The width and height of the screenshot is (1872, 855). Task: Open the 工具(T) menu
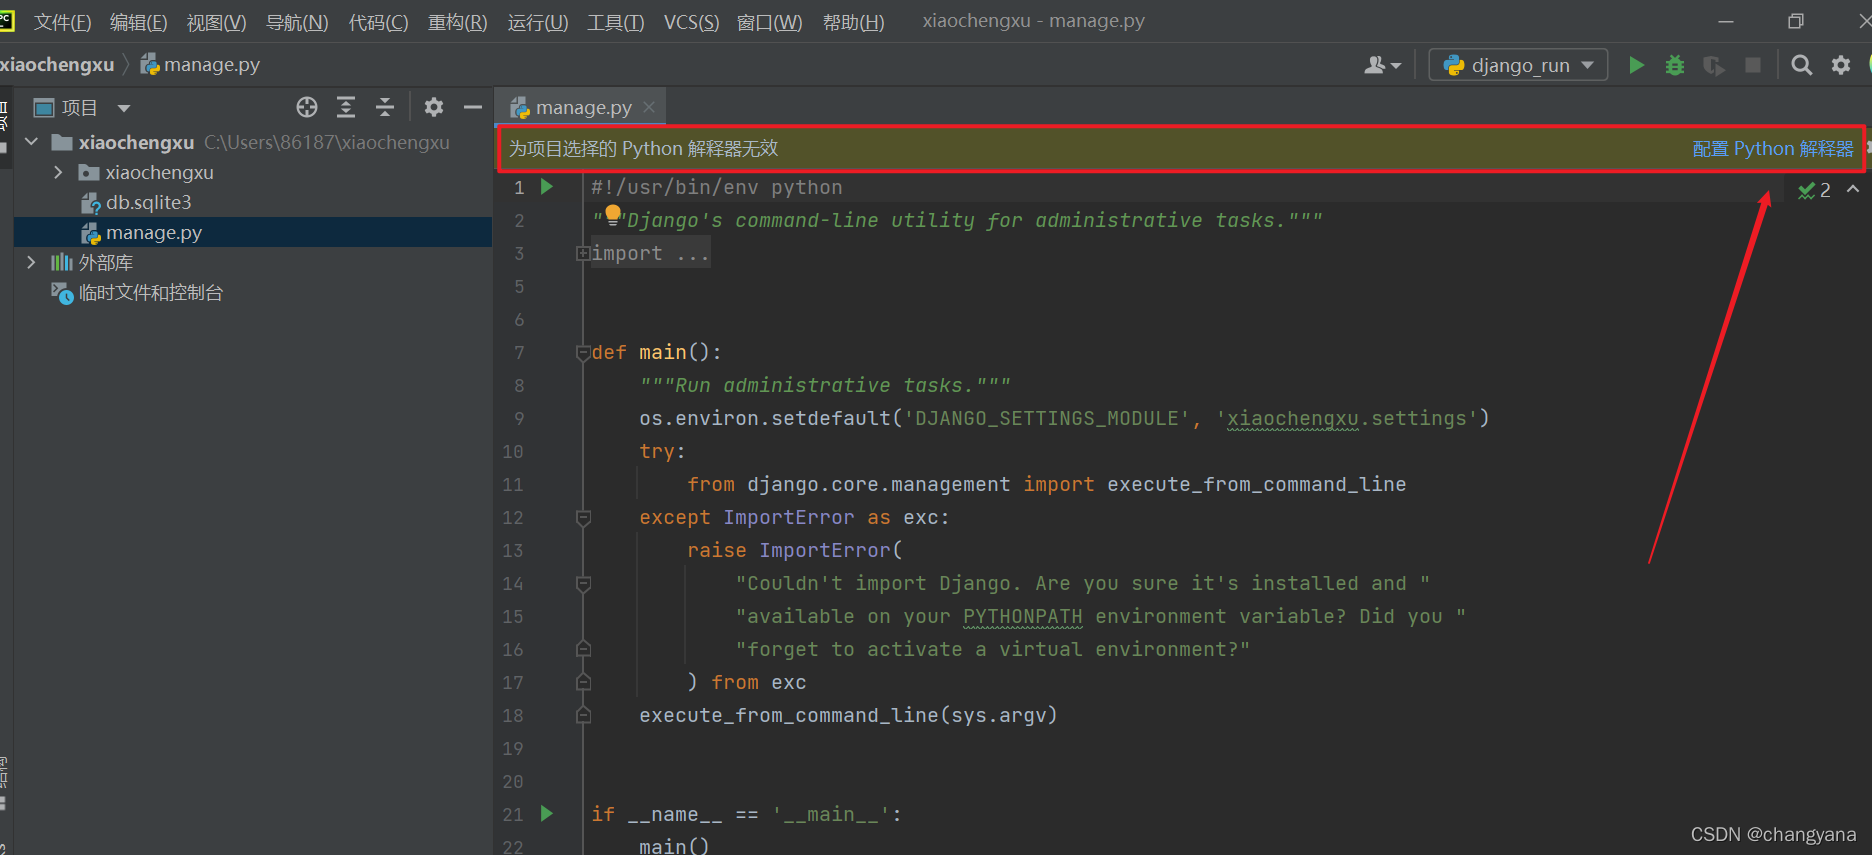(615, 22)
